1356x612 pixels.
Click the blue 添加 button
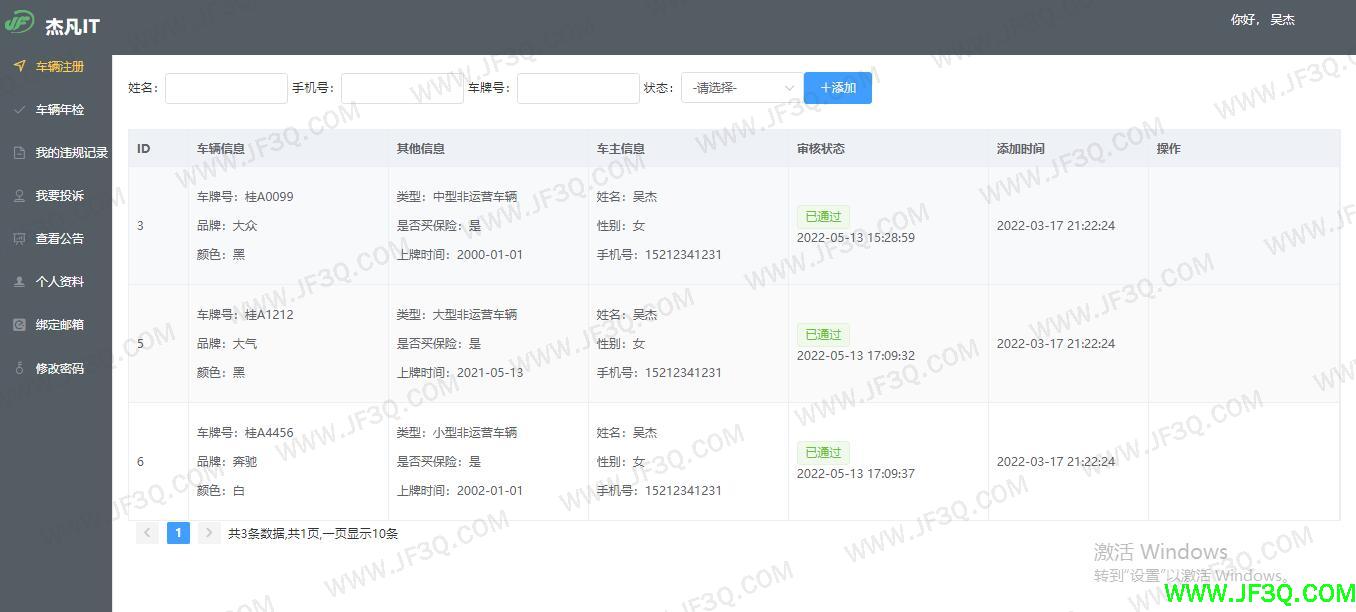(x=837, y=88)
